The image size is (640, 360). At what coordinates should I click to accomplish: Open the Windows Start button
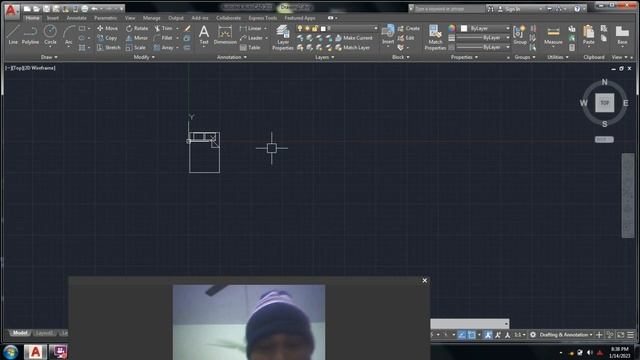coord(11,351)
